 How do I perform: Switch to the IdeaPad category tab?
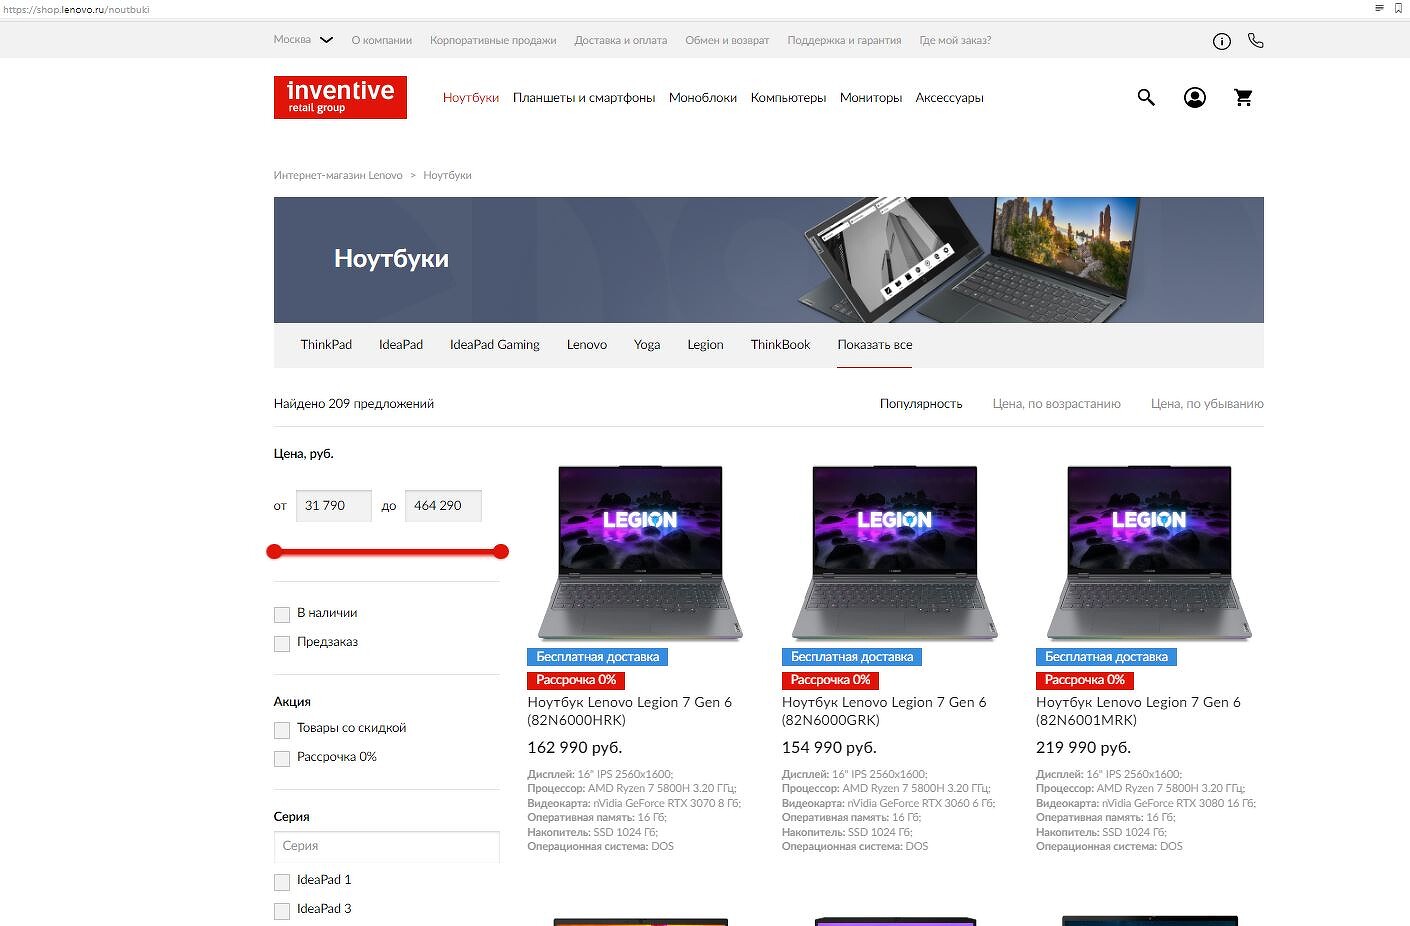401,345
